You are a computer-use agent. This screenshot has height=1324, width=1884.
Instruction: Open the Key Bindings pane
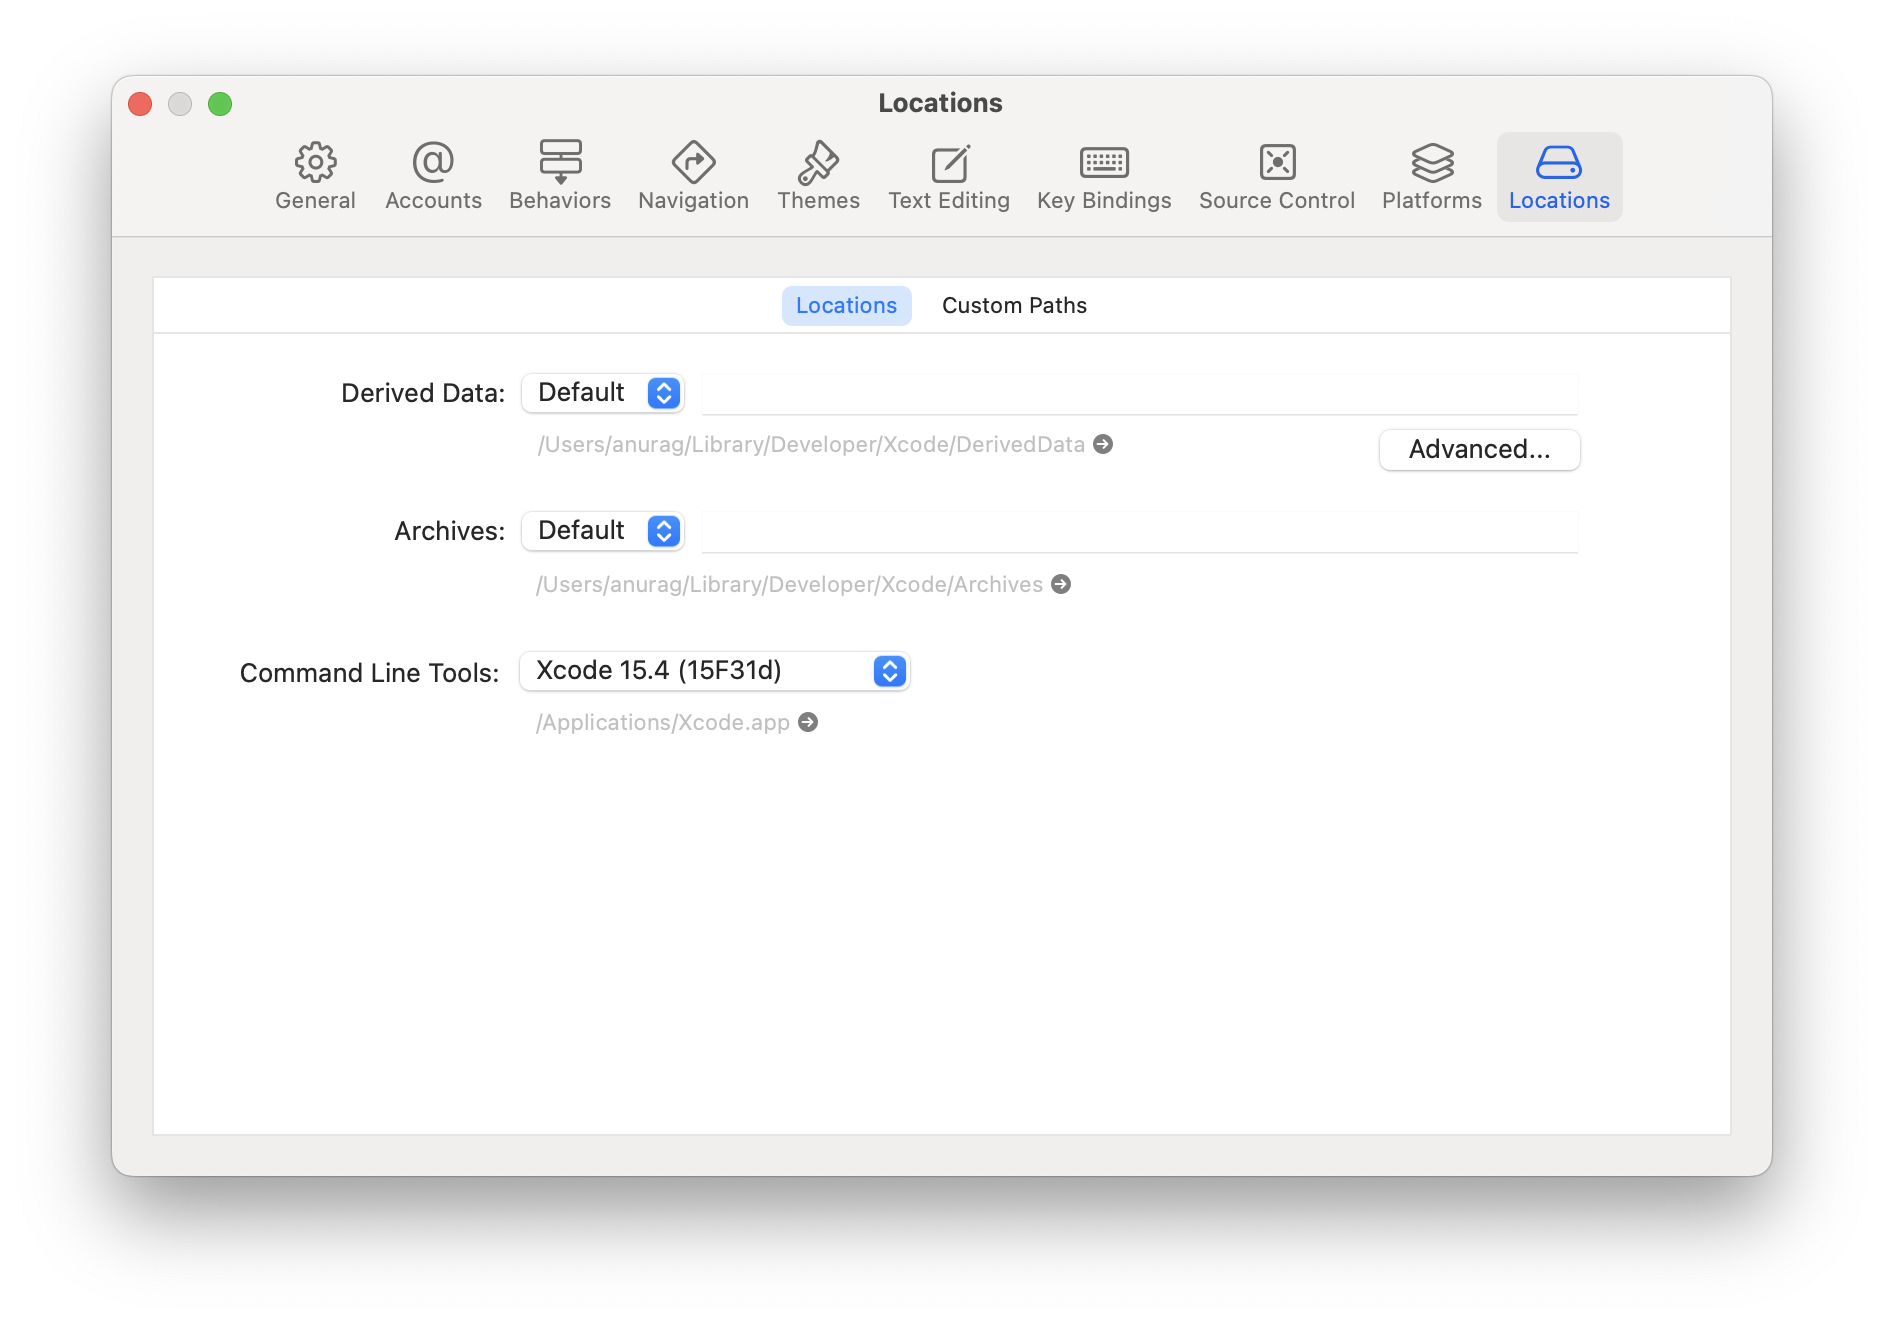tap(1104, 176)
